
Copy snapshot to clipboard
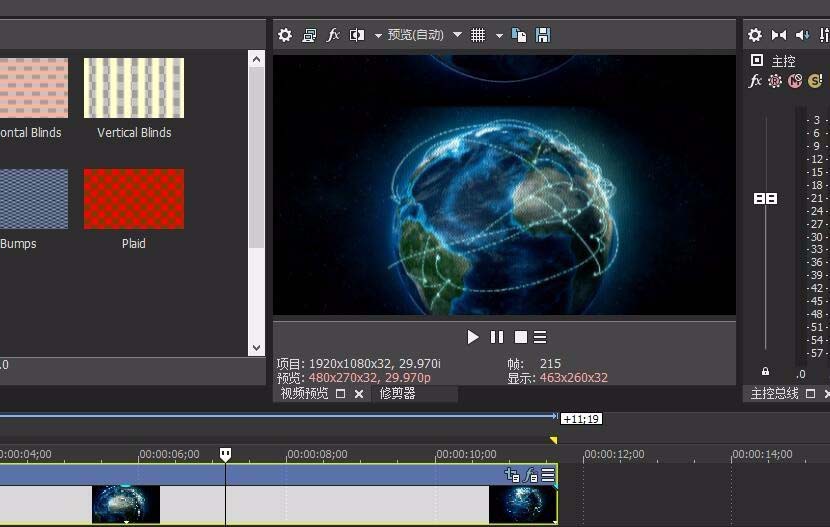(x=519, y=35)
